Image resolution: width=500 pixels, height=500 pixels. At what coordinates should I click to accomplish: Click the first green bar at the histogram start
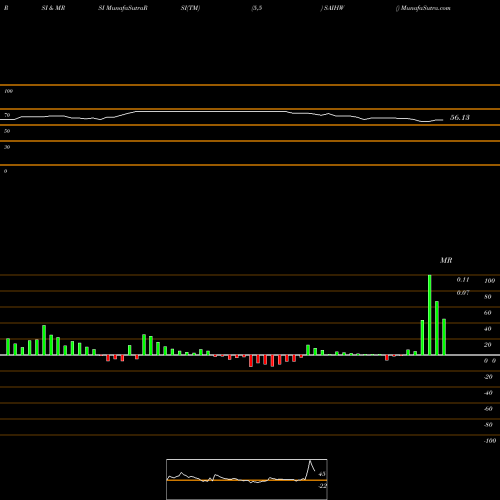pyautogui.click(x=8, y=347)
